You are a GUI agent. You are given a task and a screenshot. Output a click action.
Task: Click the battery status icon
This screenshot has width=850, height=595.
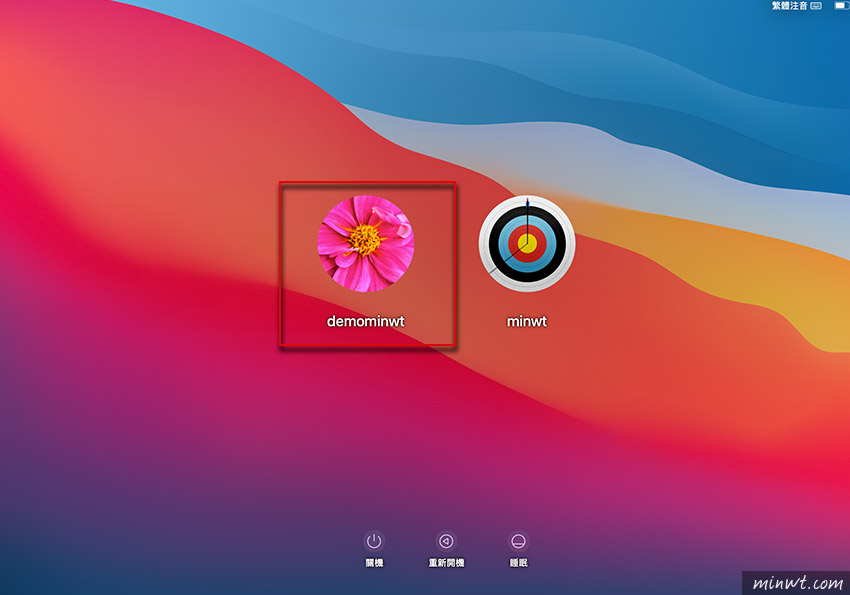(842, 5)
